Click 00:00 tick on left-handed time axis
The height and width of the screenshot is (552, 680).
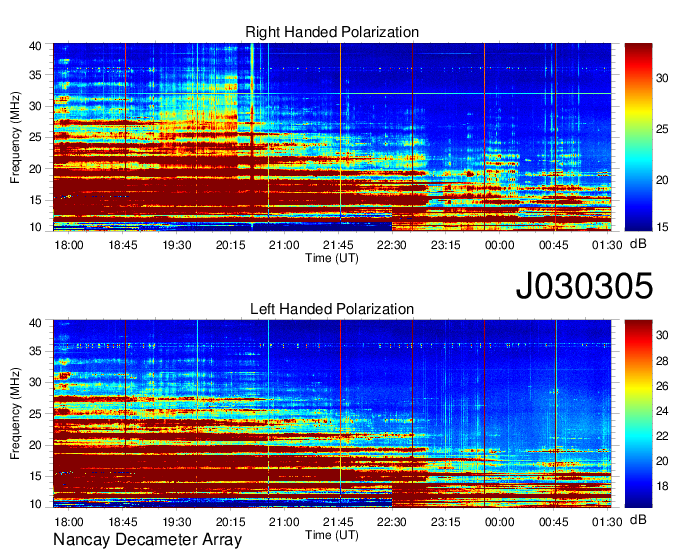click(499, 522)
